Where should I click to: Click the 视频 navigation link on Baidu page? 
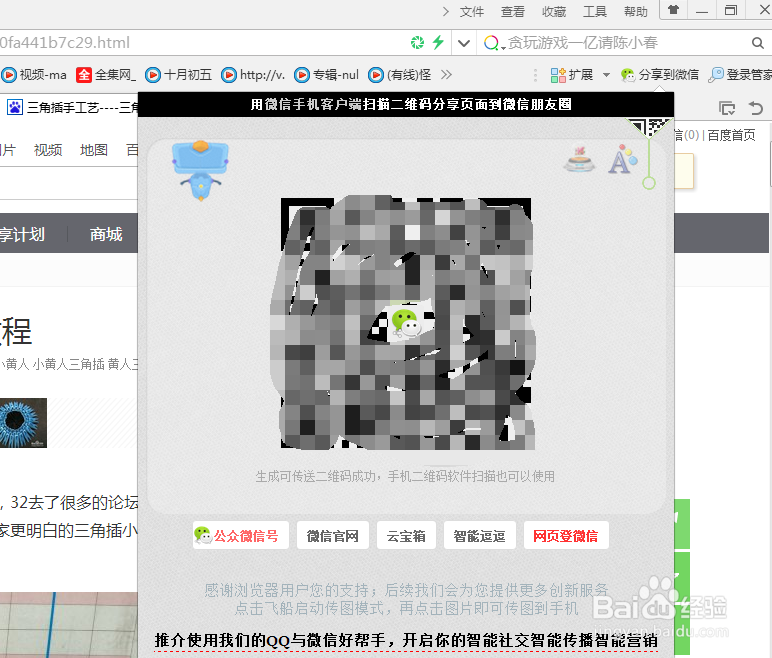point(48,150)
